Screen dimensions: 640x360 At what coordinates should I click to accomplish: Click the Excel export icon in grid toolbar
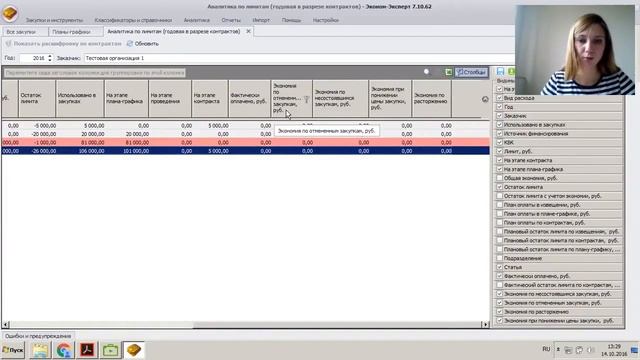pyautogui.click(x=449, y=72)
